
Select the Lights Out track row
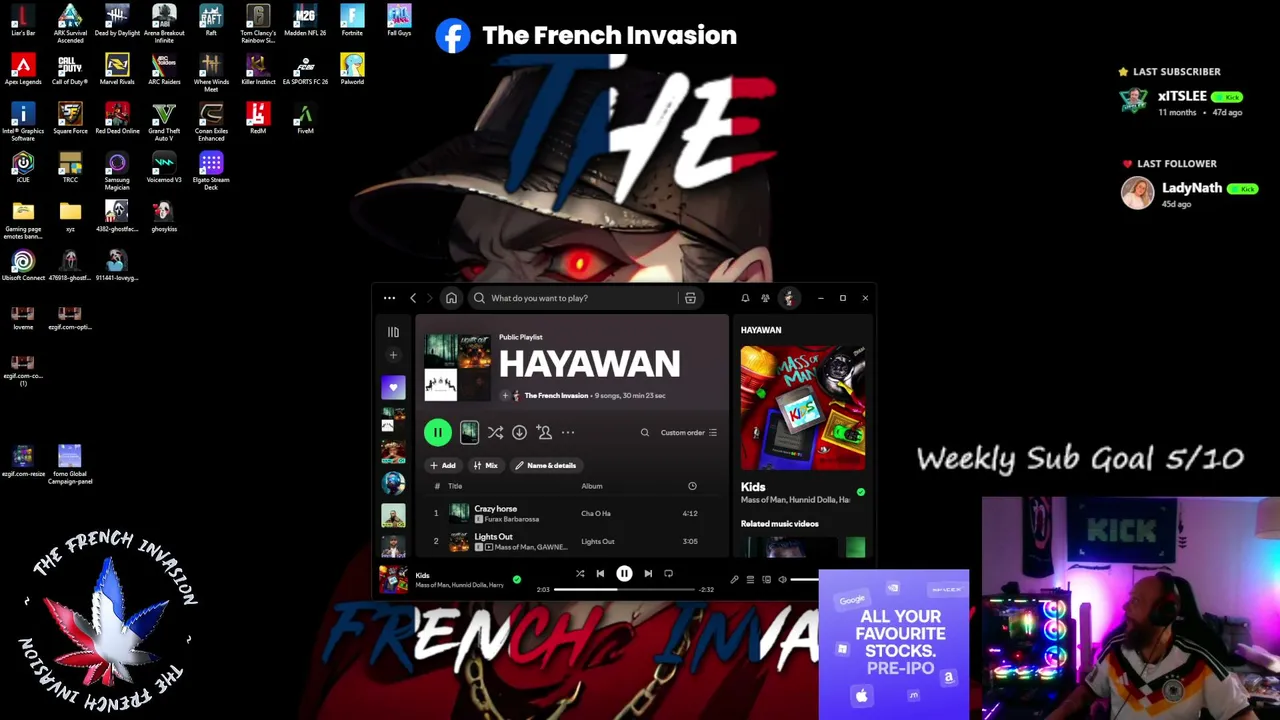point(570,542)
